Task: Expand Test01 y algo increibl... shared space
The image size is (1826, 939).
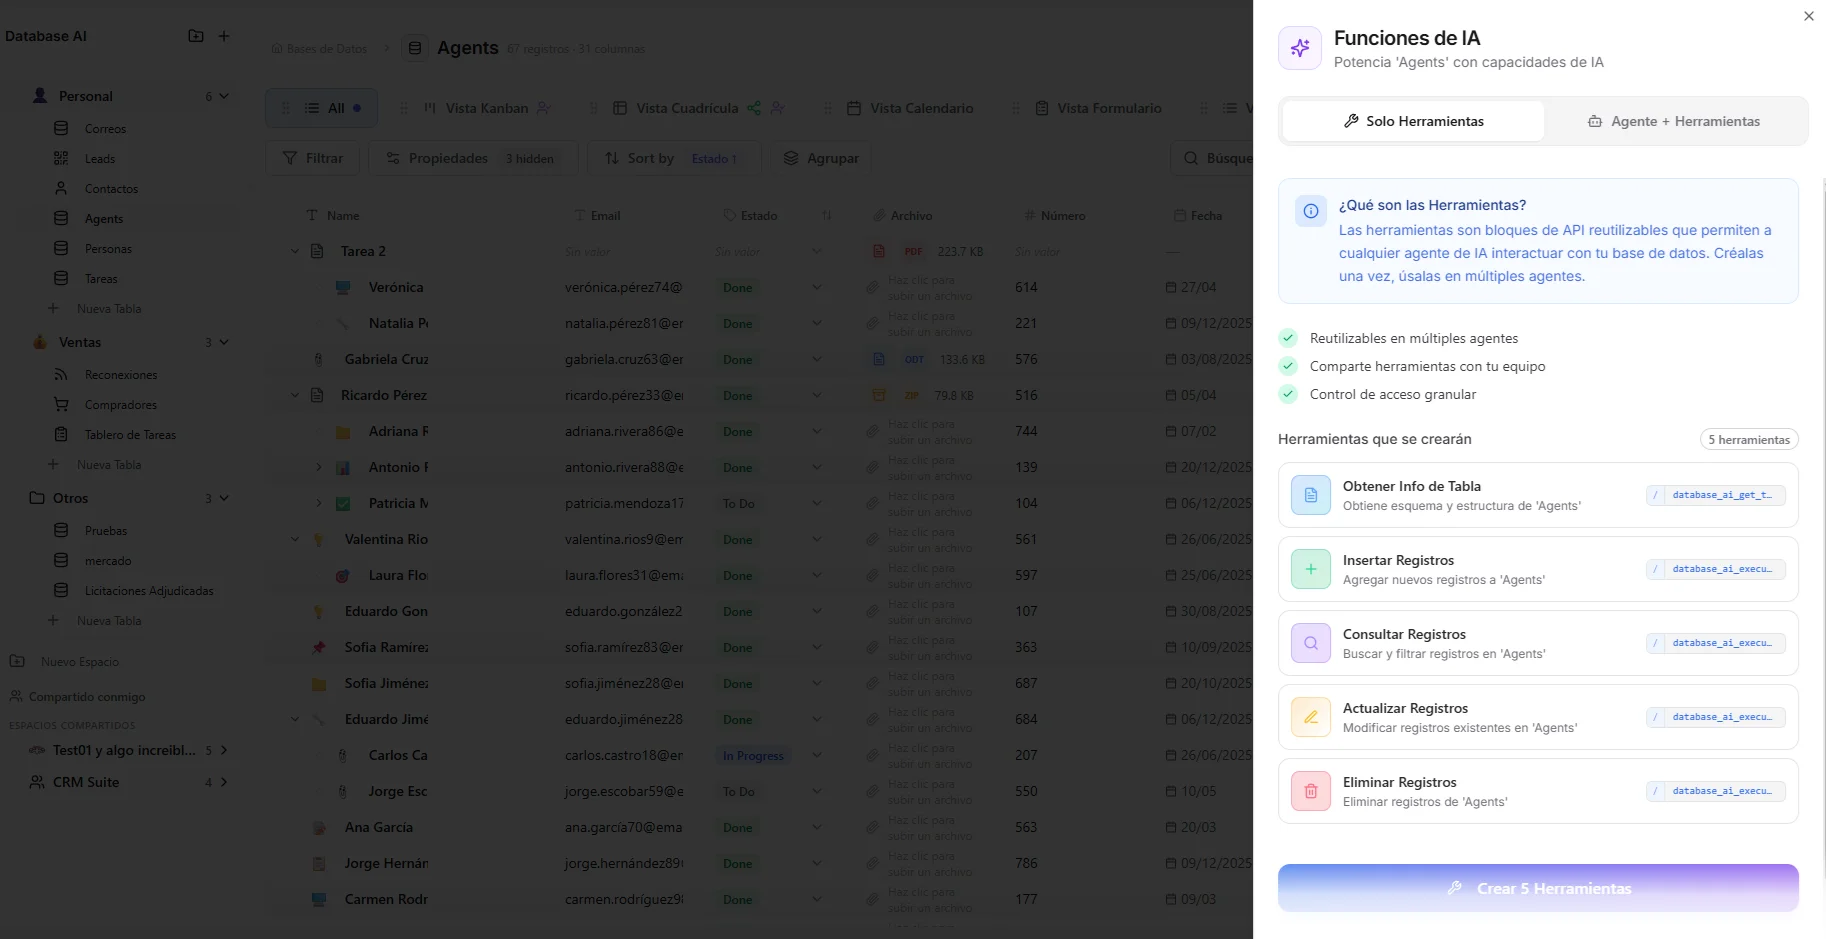Action: click(x=224, y=750)
